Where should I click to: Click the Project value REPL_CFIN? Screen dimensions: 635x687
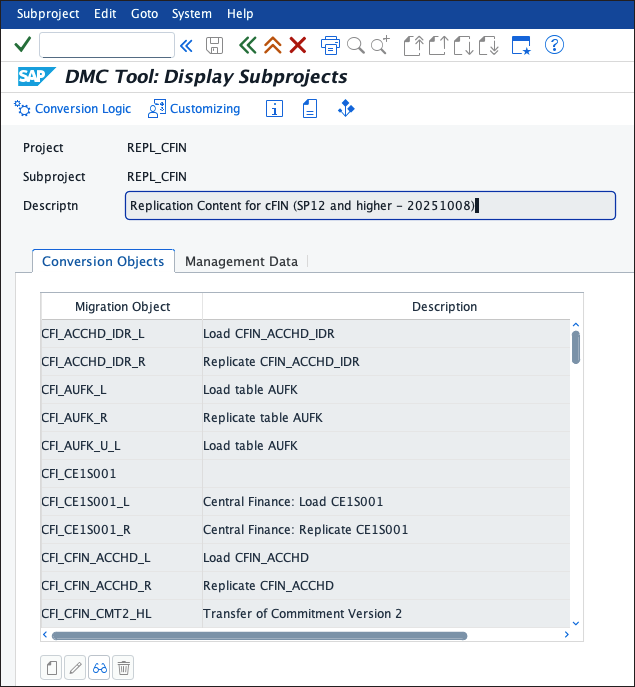157,148
